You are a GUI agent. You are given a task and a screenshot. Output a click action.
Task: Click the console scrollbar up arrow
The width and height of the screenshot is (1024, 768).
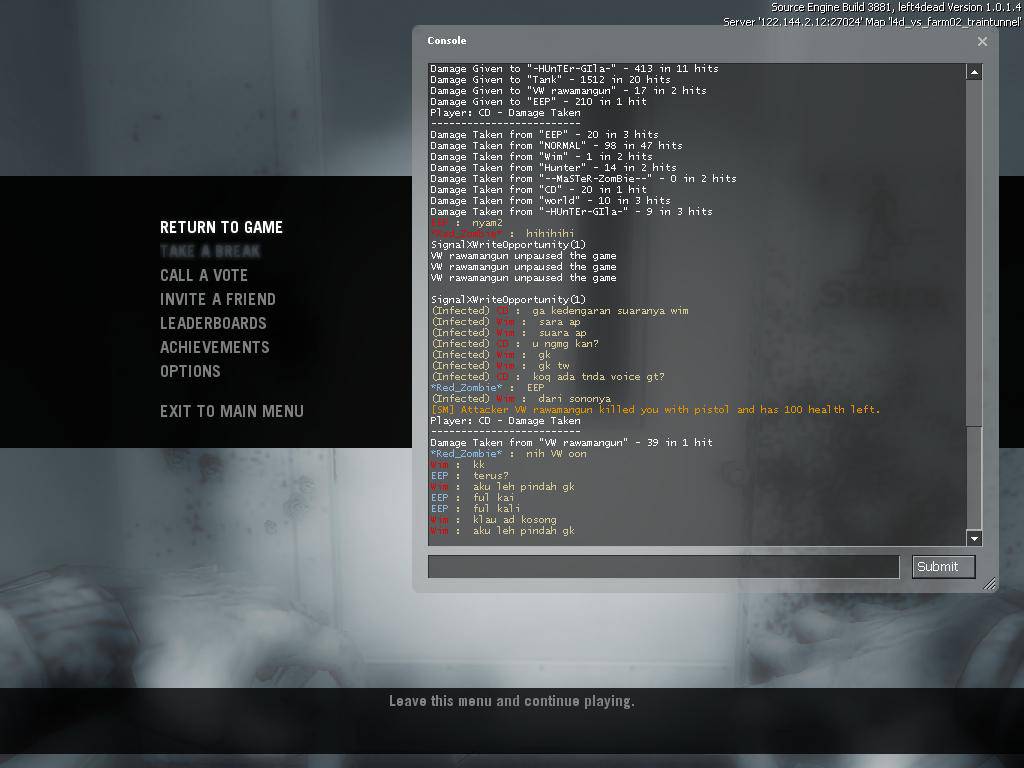(974, 72)
